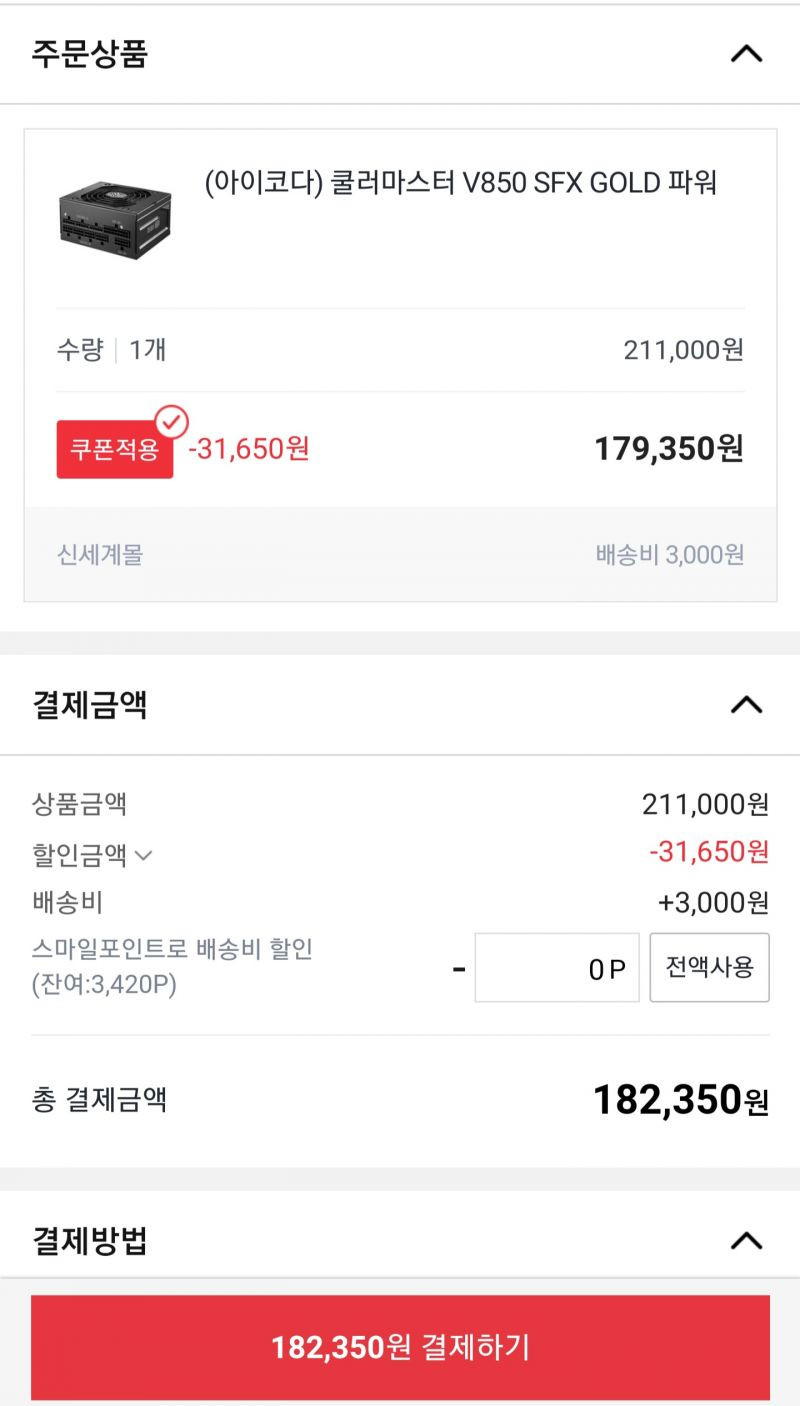This screenshot has width=800, height=1406.
Task: Tap the 할인금액 label text
Action: (80, 855)
